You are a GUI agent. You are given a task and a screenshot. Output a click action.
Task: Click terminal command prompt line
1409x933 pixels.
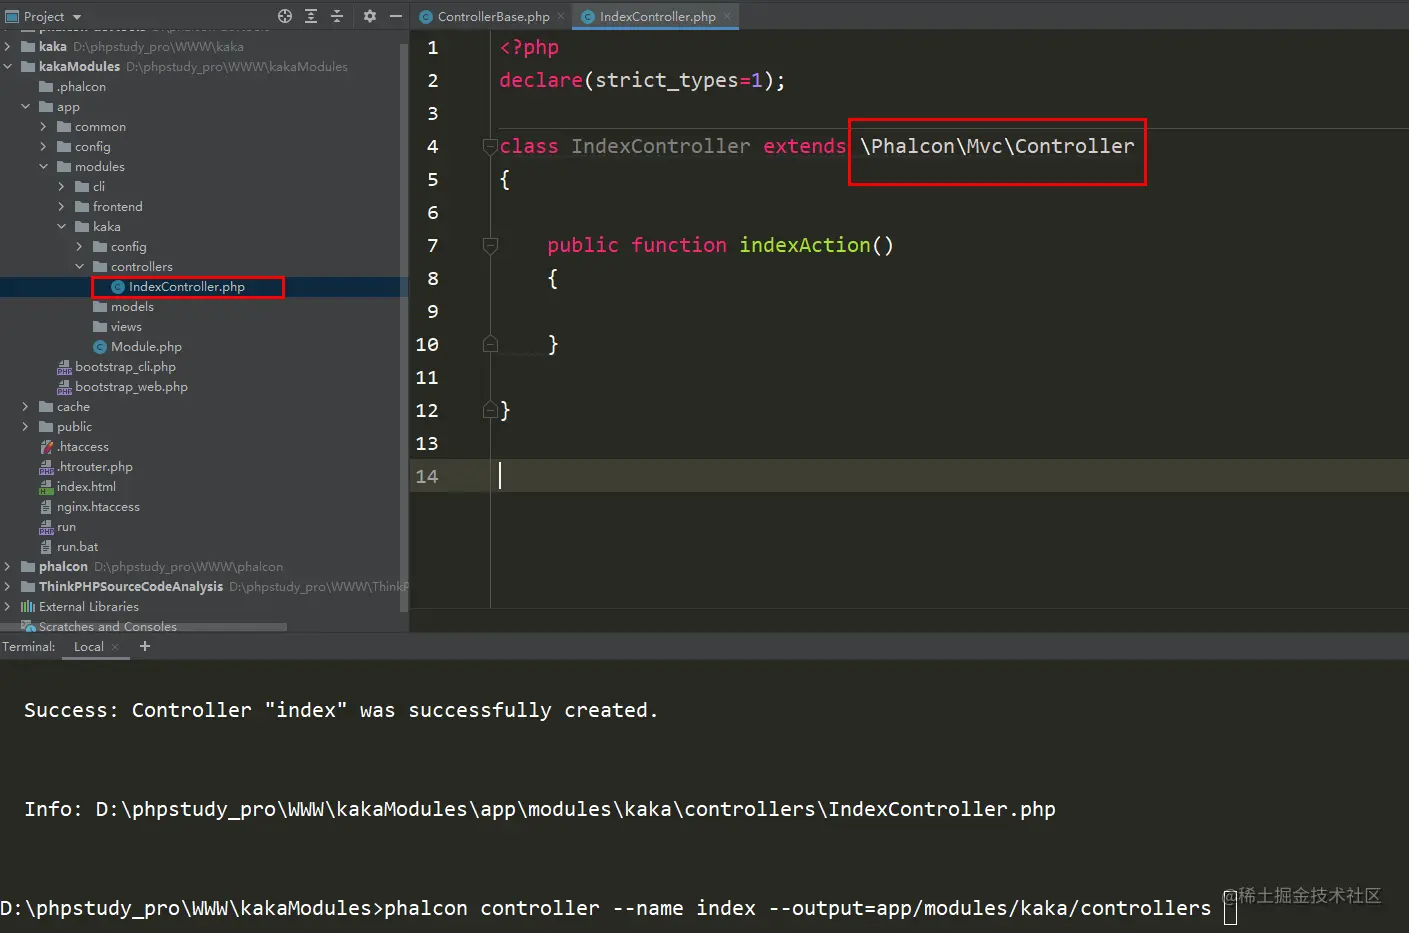tap(605, 908)
